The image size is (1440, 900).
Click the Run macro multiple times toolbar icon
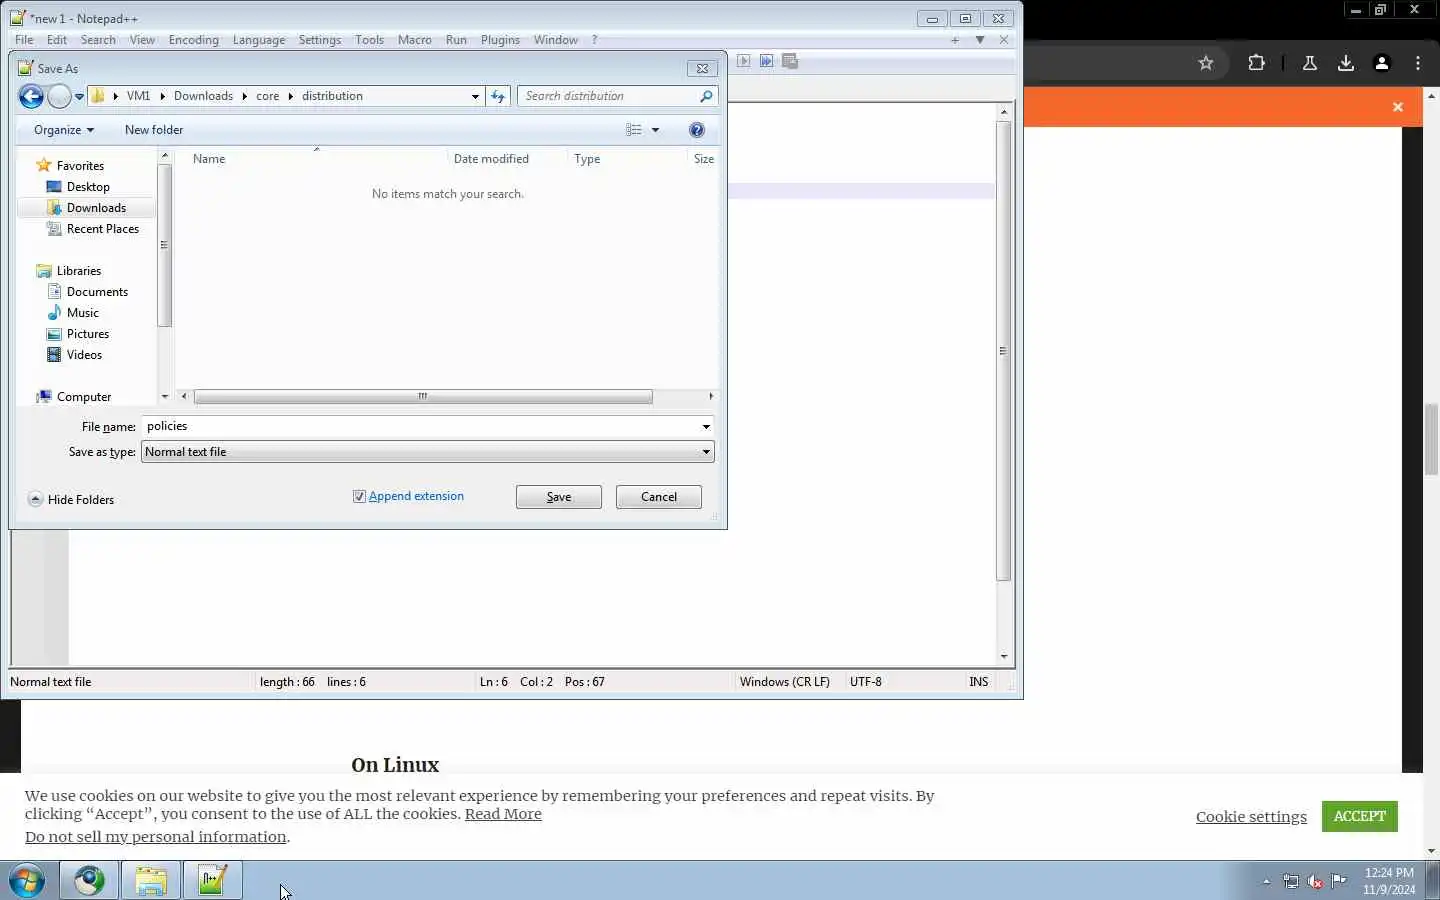[766, 61]
